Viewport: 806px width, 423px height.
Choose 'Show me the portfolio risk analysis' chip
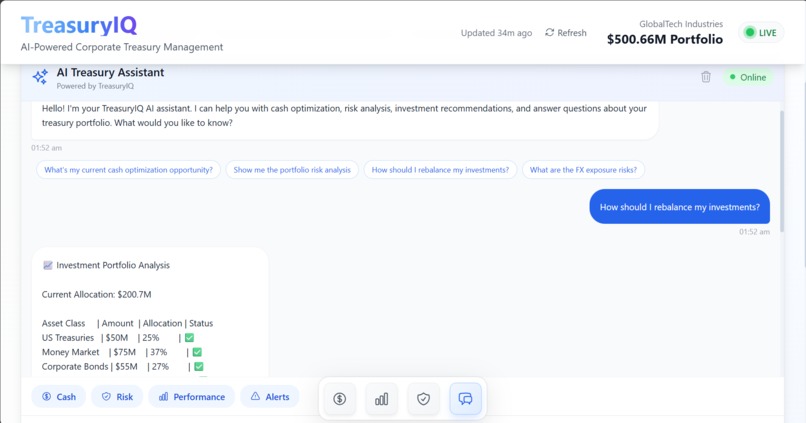[x=292, y=170]
